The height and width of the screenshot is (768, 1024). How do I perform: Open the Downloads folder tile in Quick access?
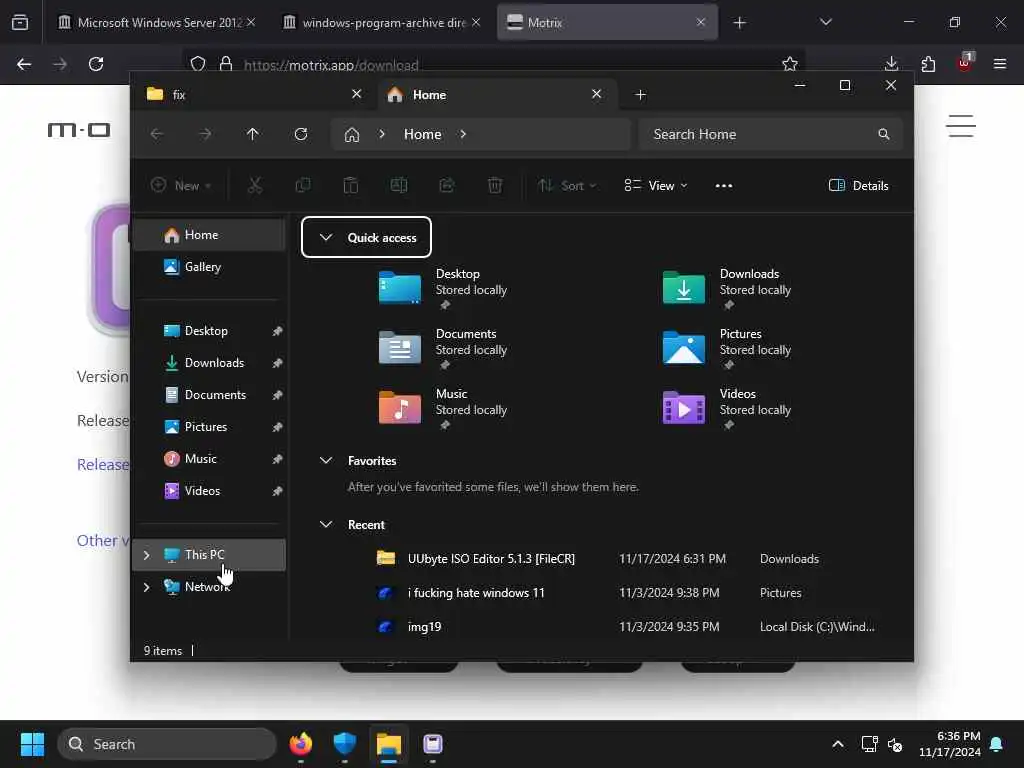728,287
